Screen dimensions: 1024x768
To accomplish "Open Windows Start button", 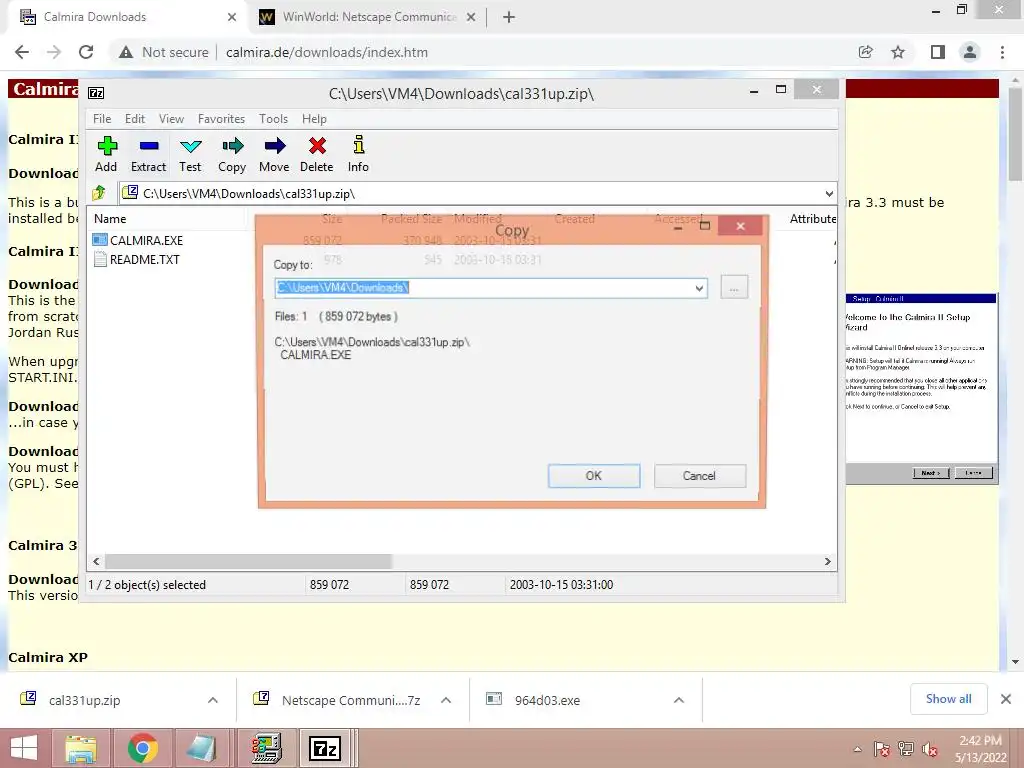I will click(x=24, y=748).
